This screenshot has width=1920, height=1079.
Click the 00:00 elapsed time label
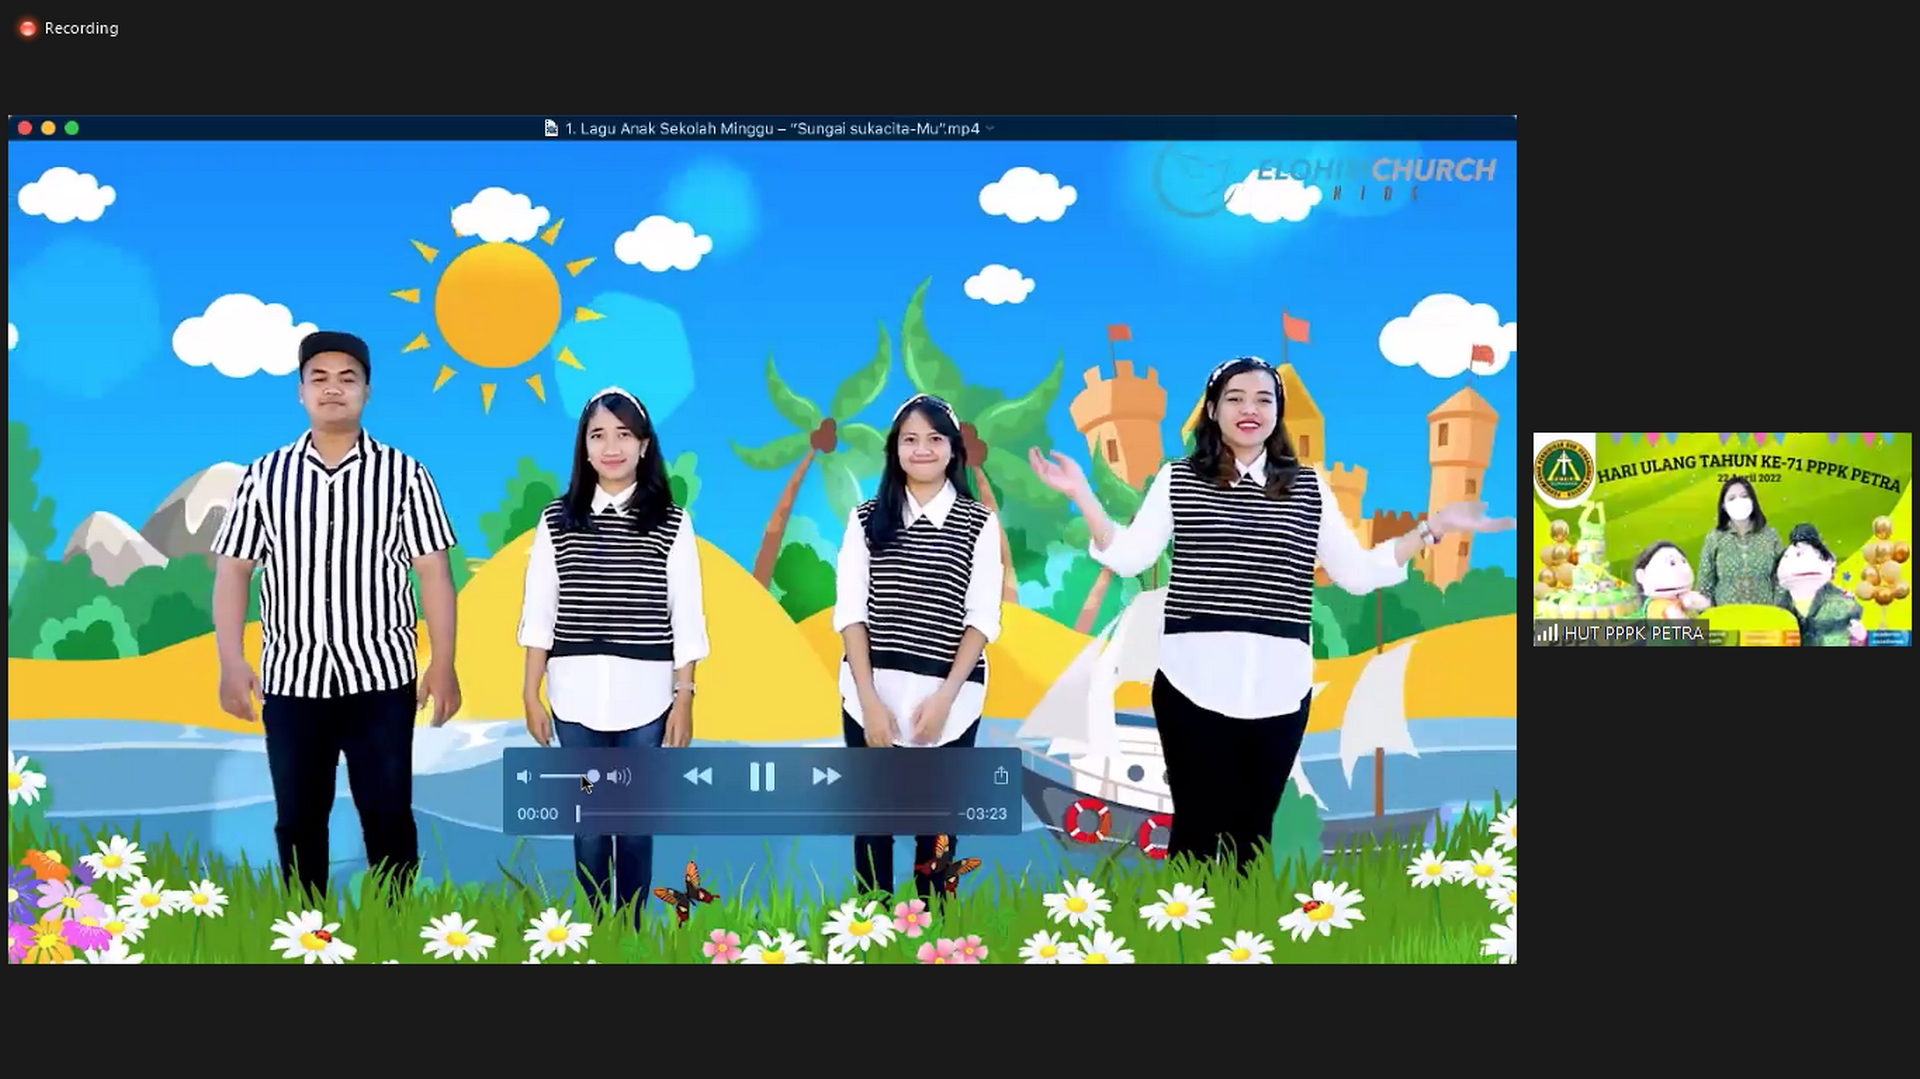coord(537,814)
